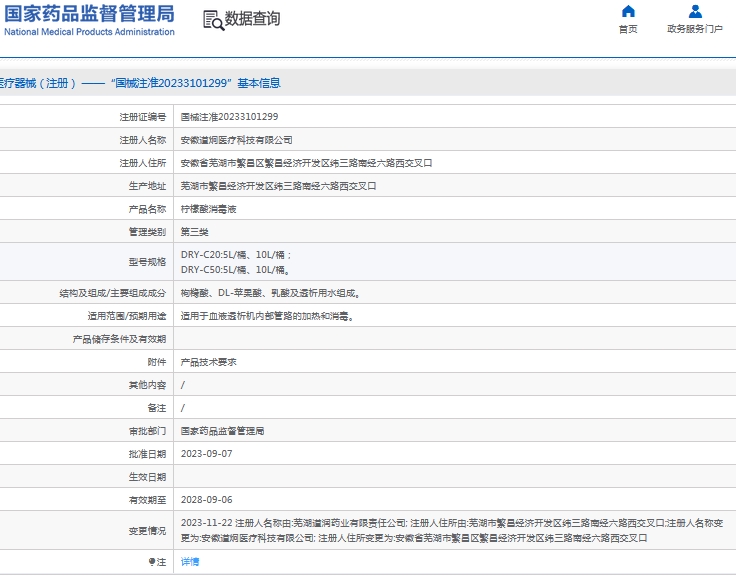Screen dimensions: 736x576
Task: Open 政务服务门户 text link
Action: (x=695, y=29)
